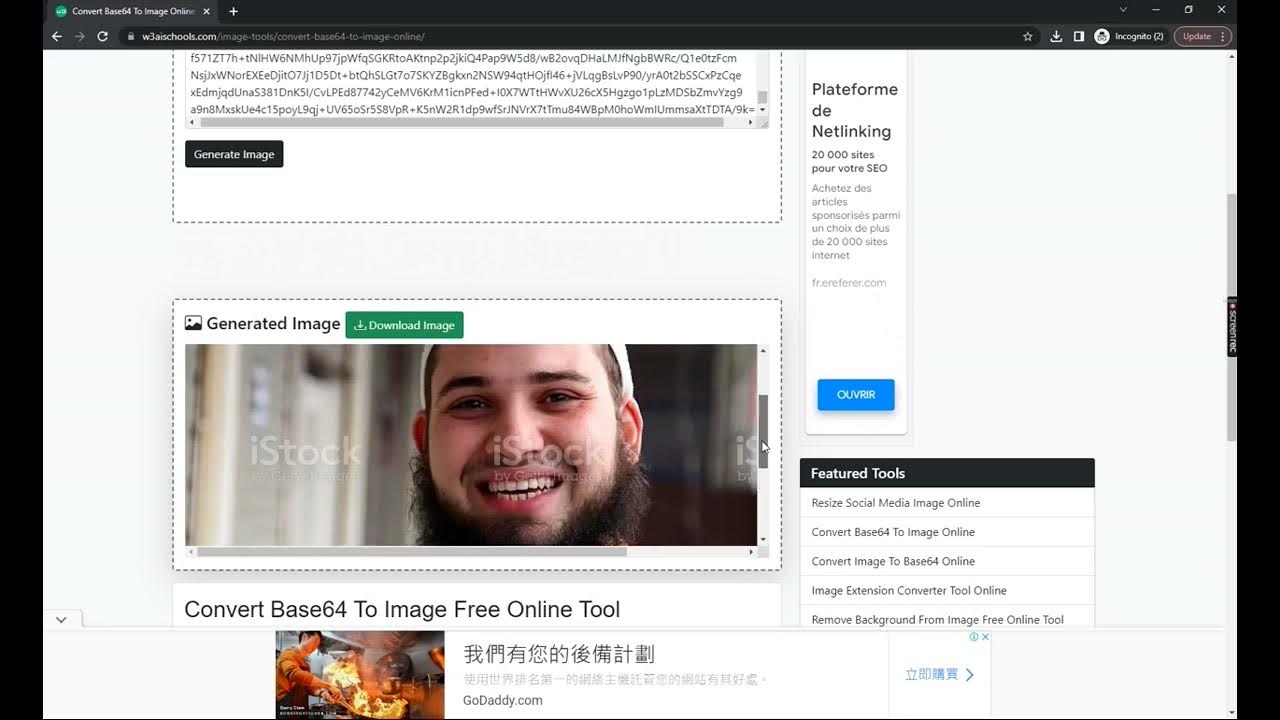This screenshot has width=1280, height=720.
Task: Open Image Extension Converter Tool Online link
Action: point(909,591)
